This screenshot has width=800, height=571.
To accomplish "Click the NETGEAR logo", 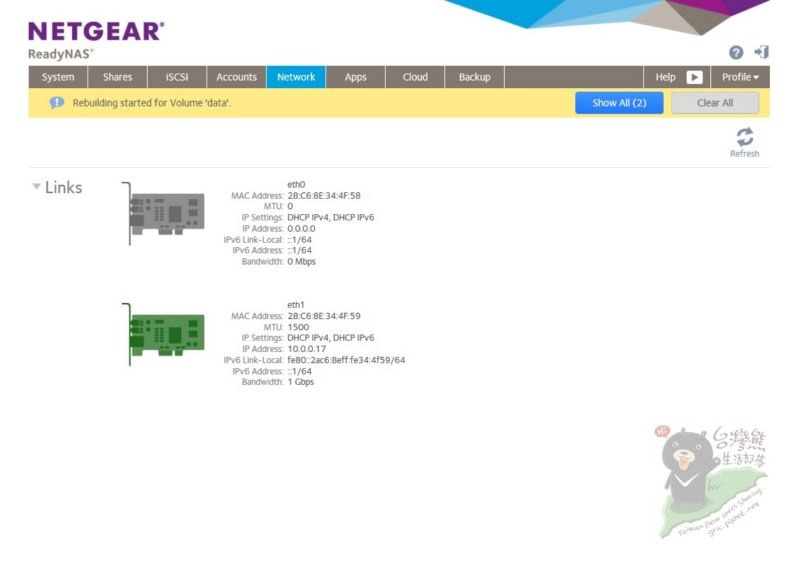I will click(96, 31).
